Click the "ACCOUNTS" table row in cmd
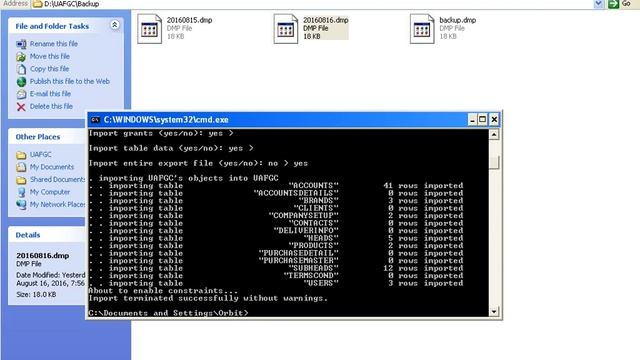Image resolution: width=640 pixels, height=360 pixels. pos(276,186)
